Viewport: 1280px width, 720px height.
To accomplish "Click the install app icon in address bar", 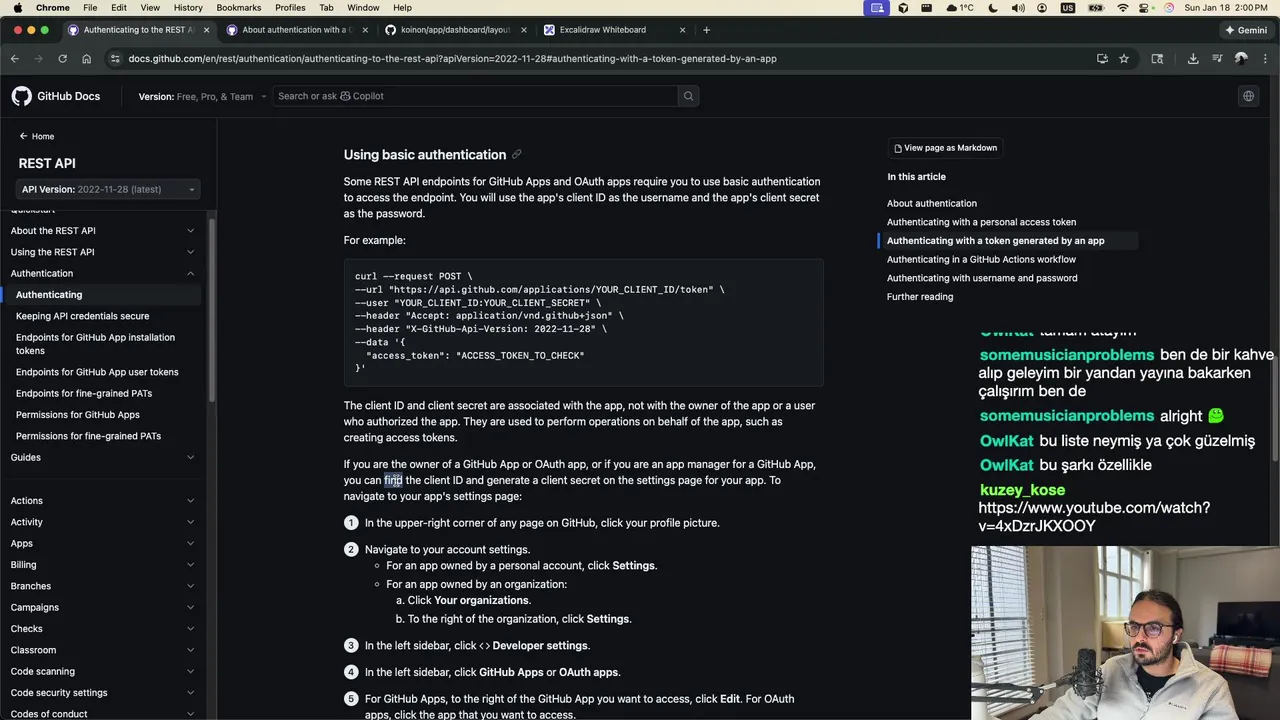I will pos(1102,58).
